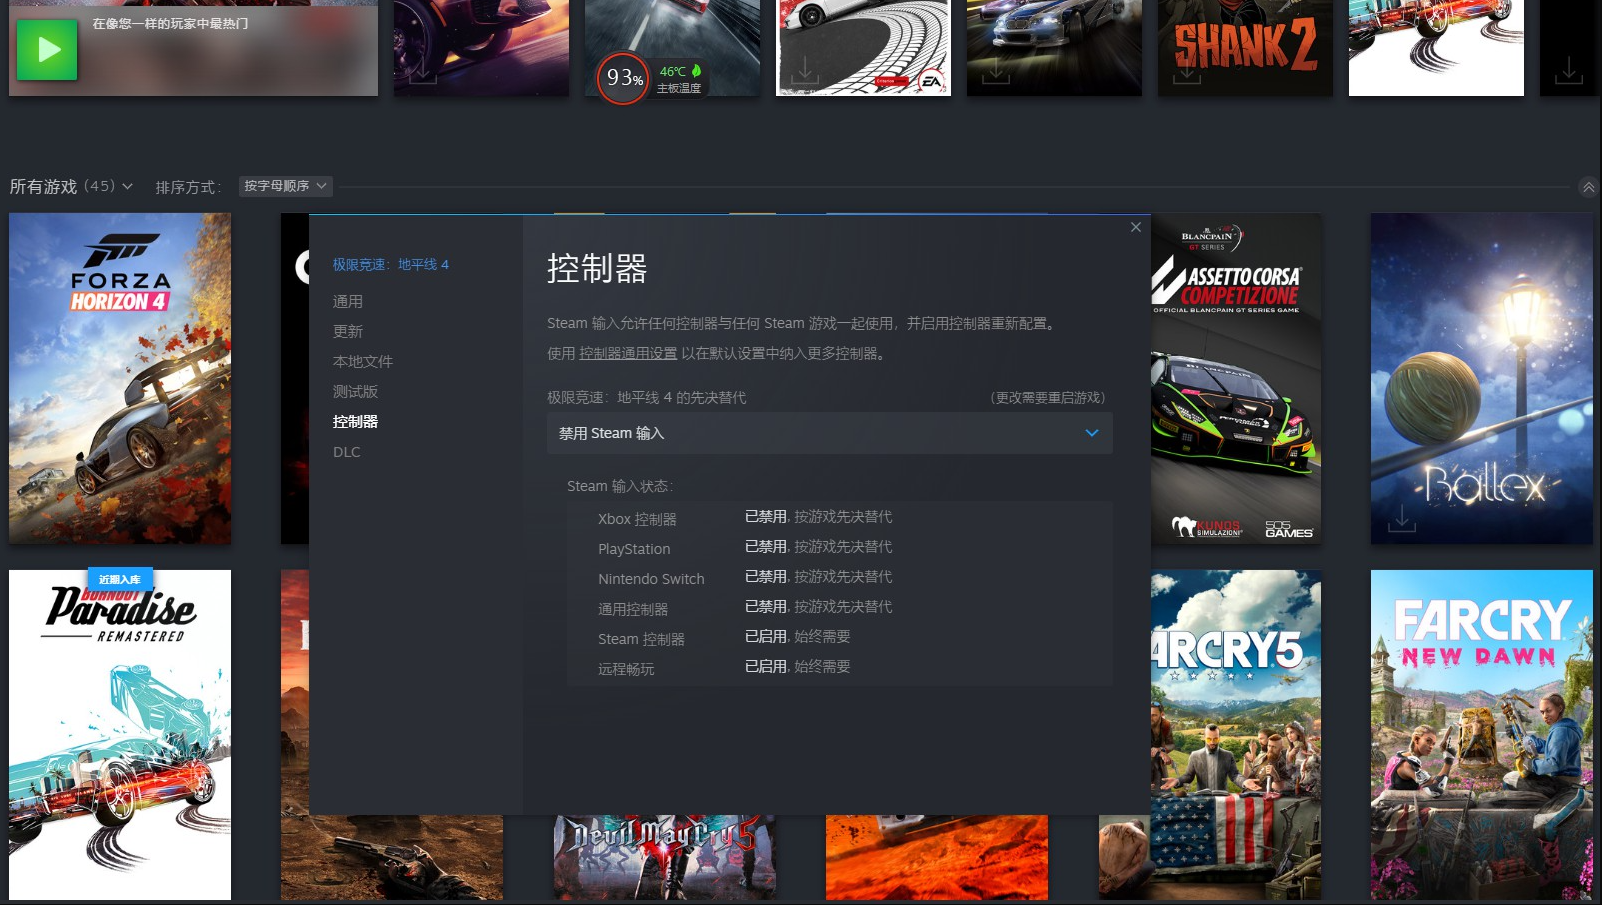1602x905 pixels.
Task: Click the 通用控制器 status row
Action: coord(839,607)
